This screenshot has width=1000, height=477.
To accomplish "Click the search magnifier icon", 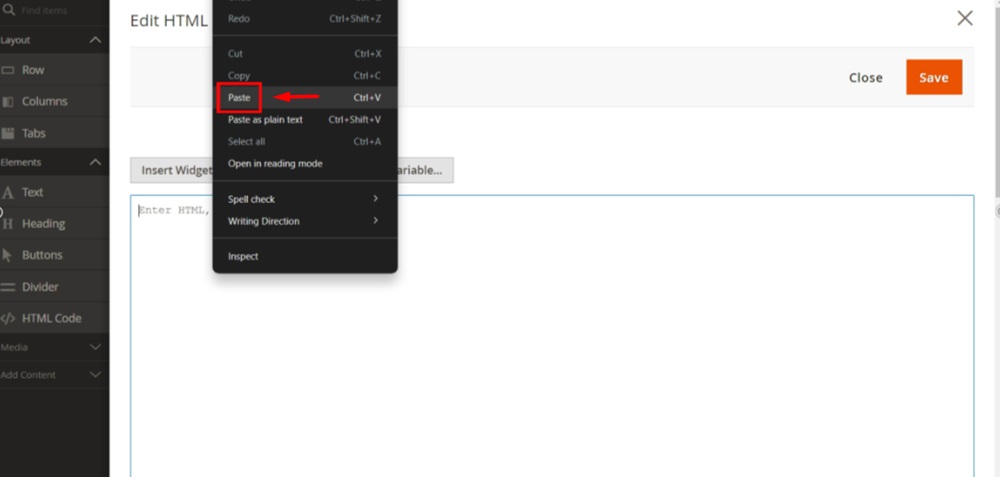I will (8, 10).
